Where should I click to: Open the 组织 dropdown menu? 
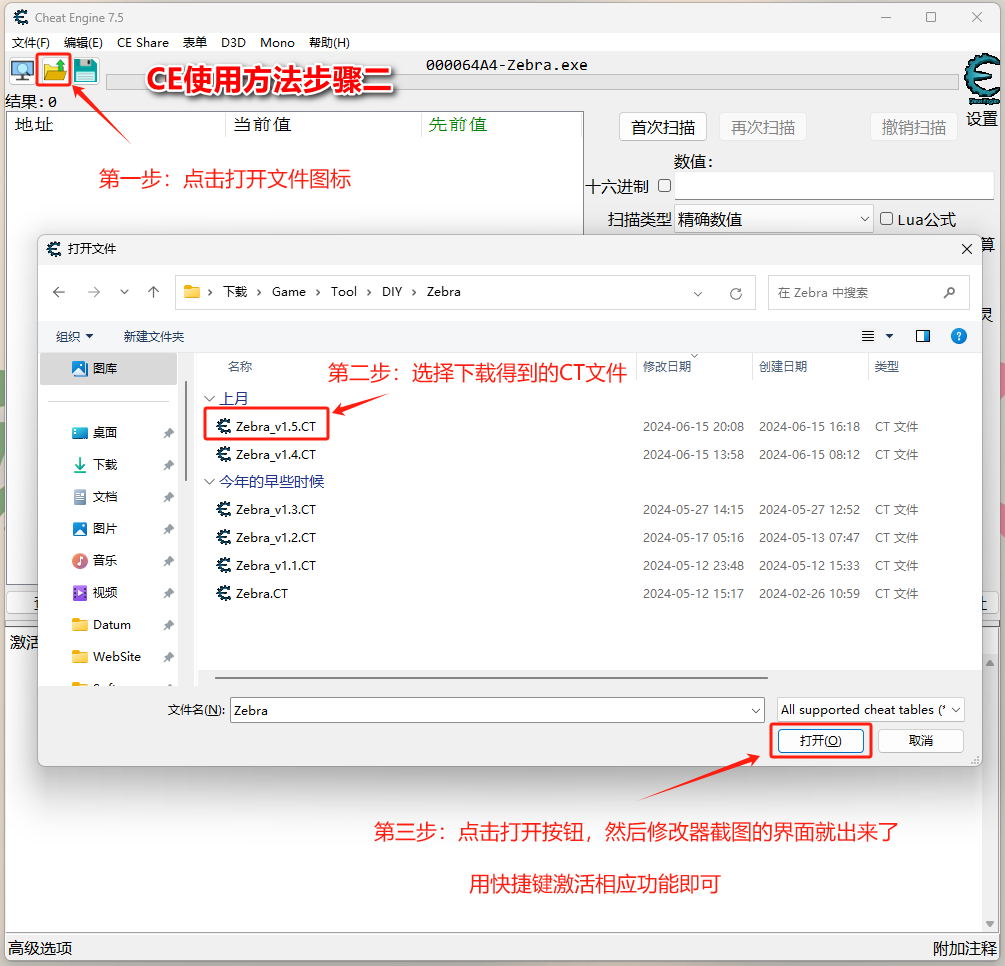click(75, 337)
